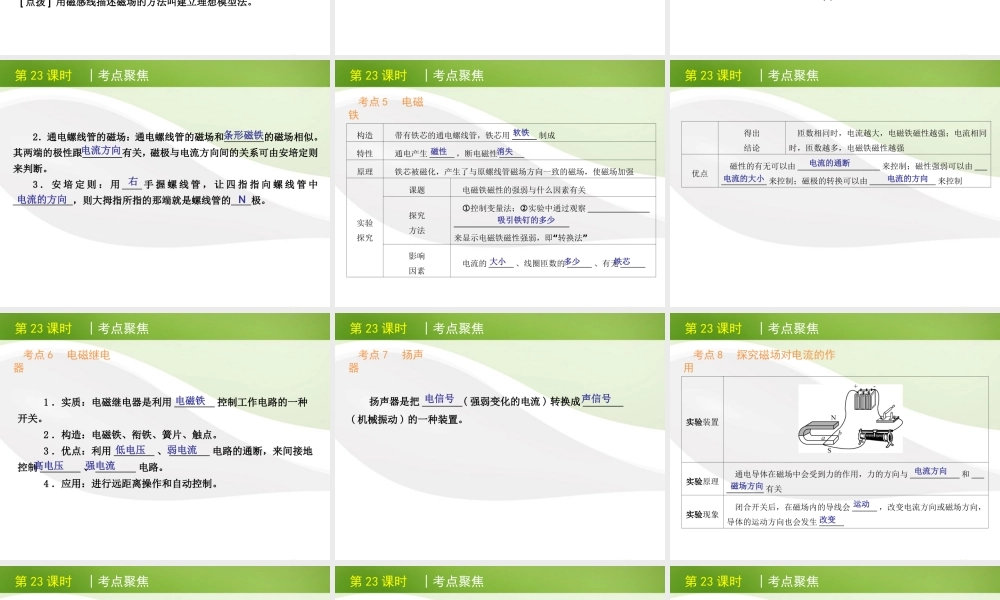
Task: Click the magnet and coil experiment diagram
Action: point(850,419)
